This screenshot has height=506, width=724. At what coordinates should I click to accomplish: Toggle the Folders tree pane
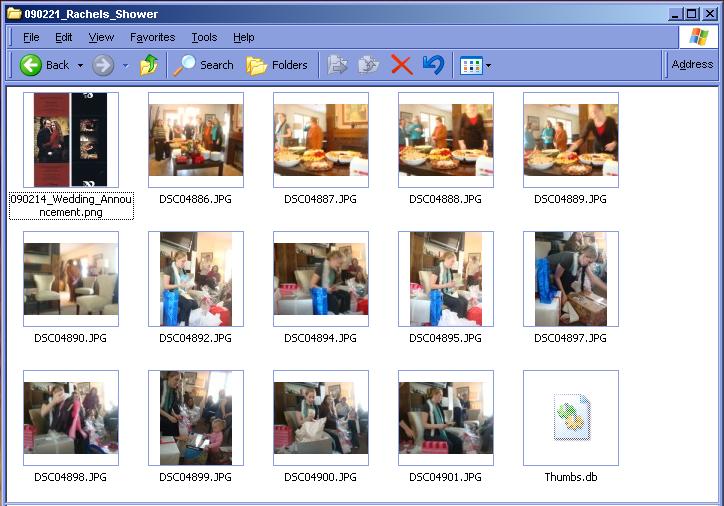pyautogui.click(x=277, y=65)
